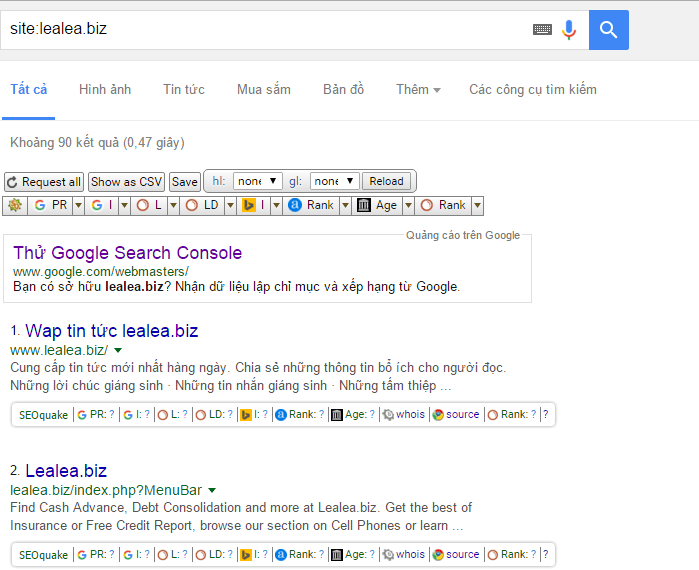
Task: Click SEOquake label in second result bar
Action: [43, 555]
